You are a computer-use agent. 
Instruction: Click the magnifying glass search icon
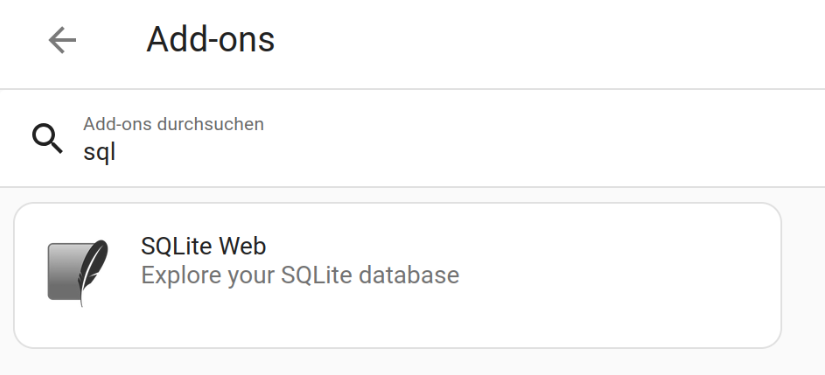[x=47, y=139]
